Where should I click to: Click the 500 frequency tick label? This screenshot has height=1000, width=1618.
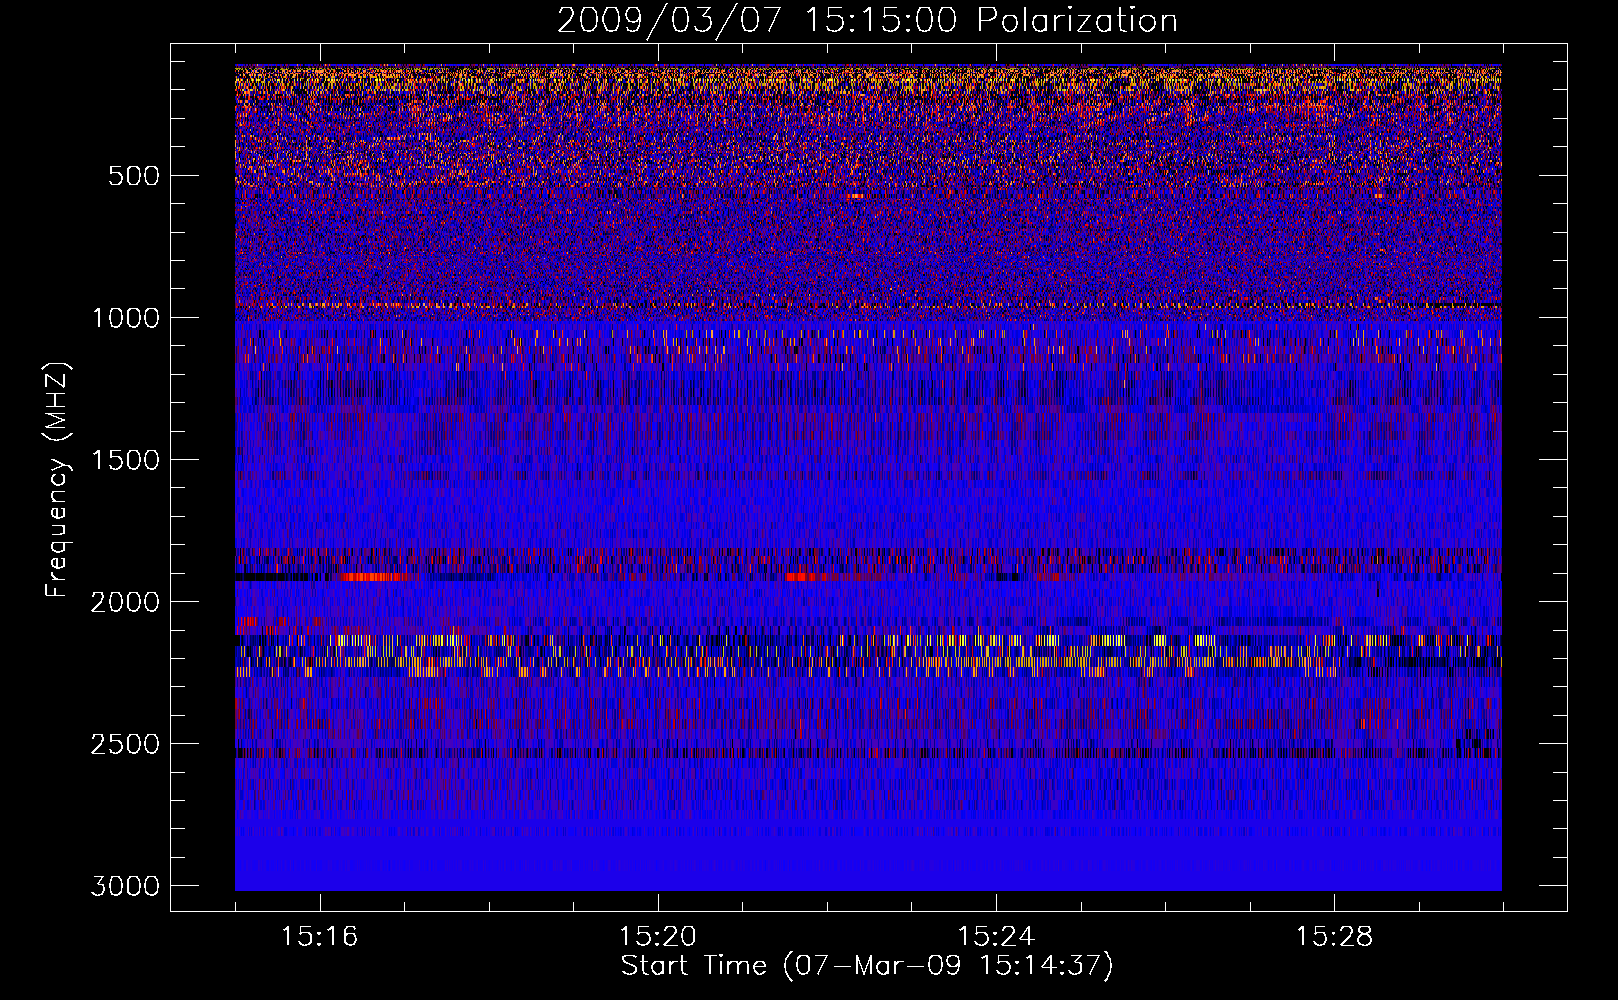tap(134, 176)
